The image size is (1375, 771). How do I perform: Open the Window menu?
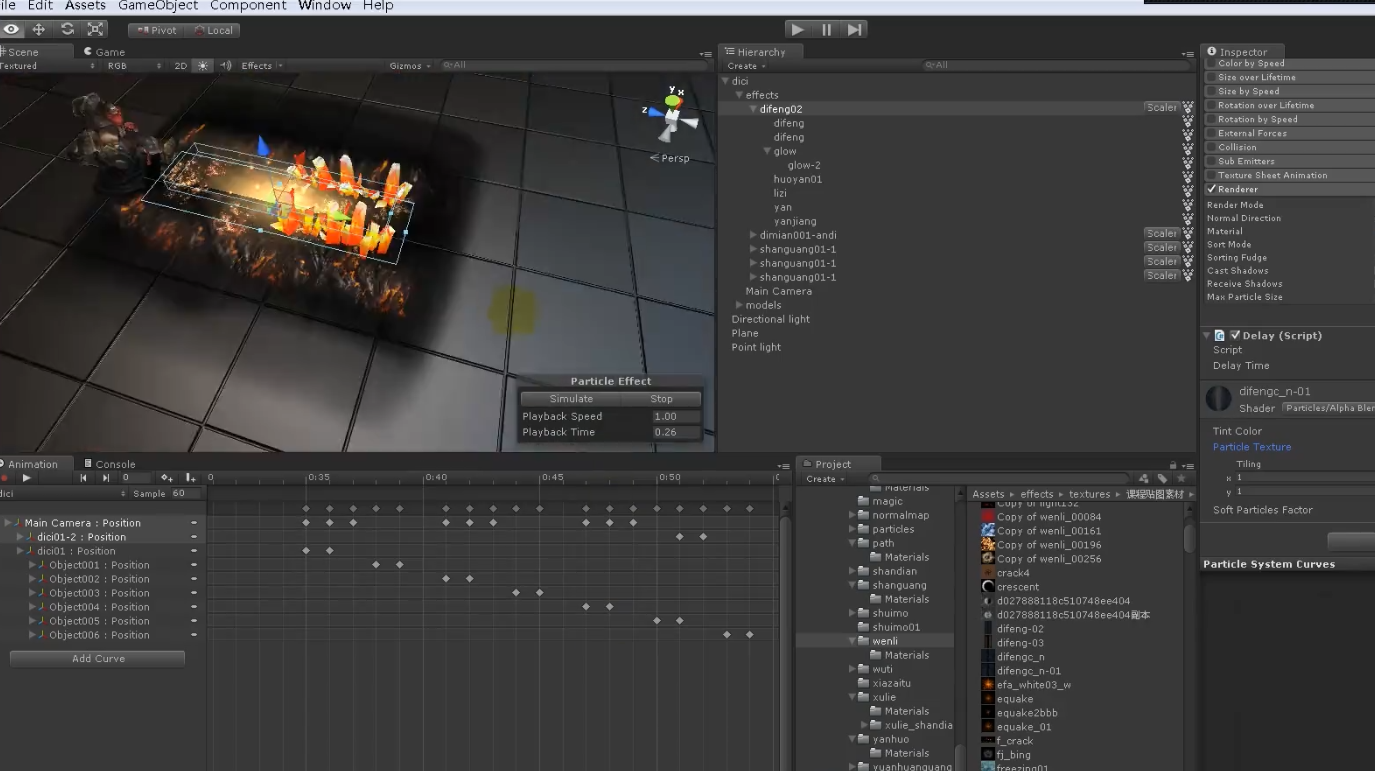coord(324,6)
